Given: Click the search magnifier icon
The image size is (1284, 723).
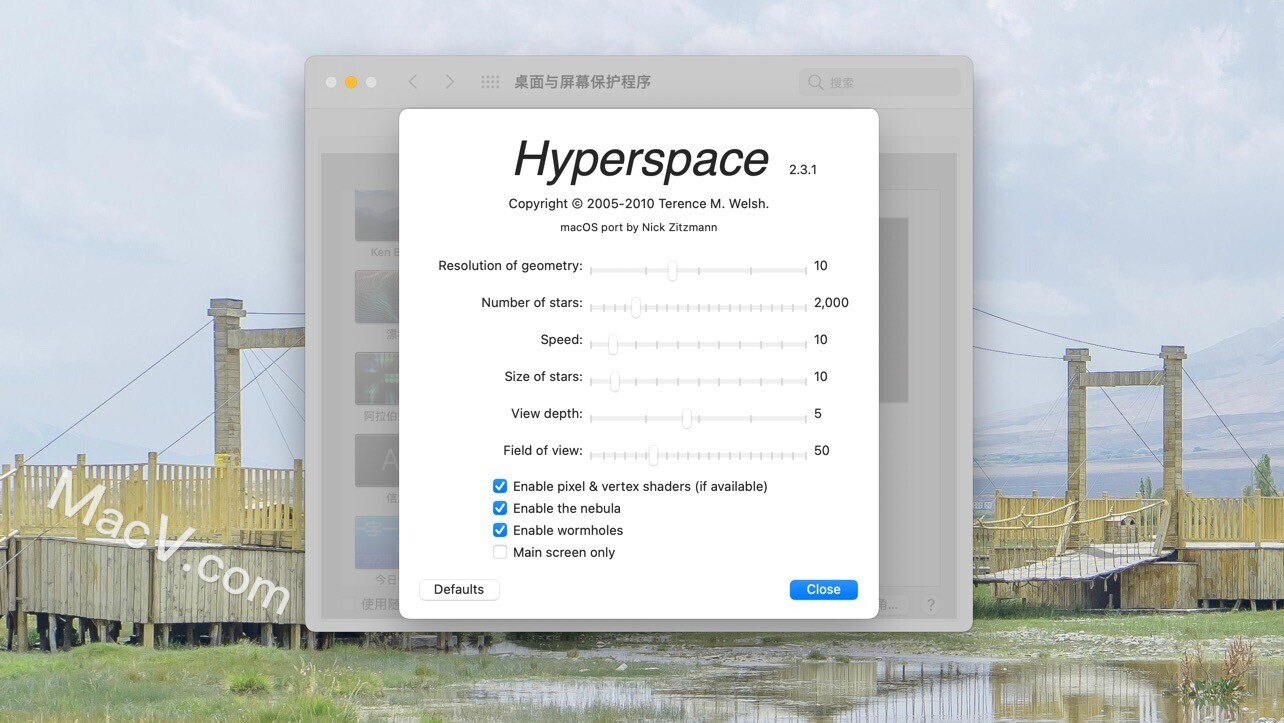Looking at the screenshot, I should tap(816, 82).
